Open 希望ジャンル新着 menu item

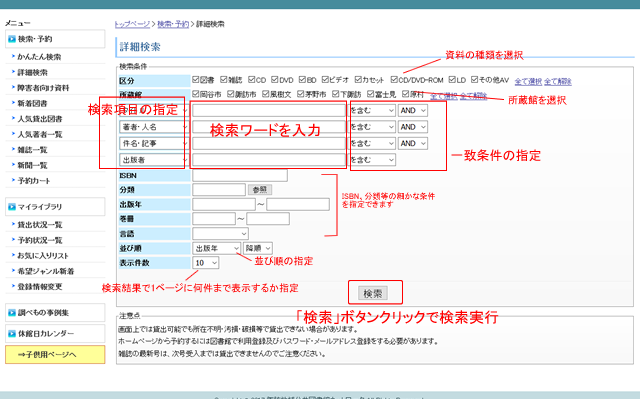pyautogui.click(x=46, y=271)
